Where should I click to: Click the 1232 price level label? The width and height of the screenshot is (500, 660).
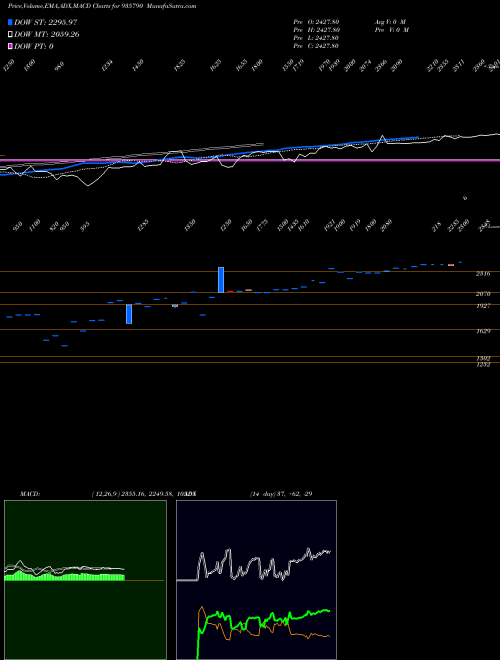tap(483, 365)
